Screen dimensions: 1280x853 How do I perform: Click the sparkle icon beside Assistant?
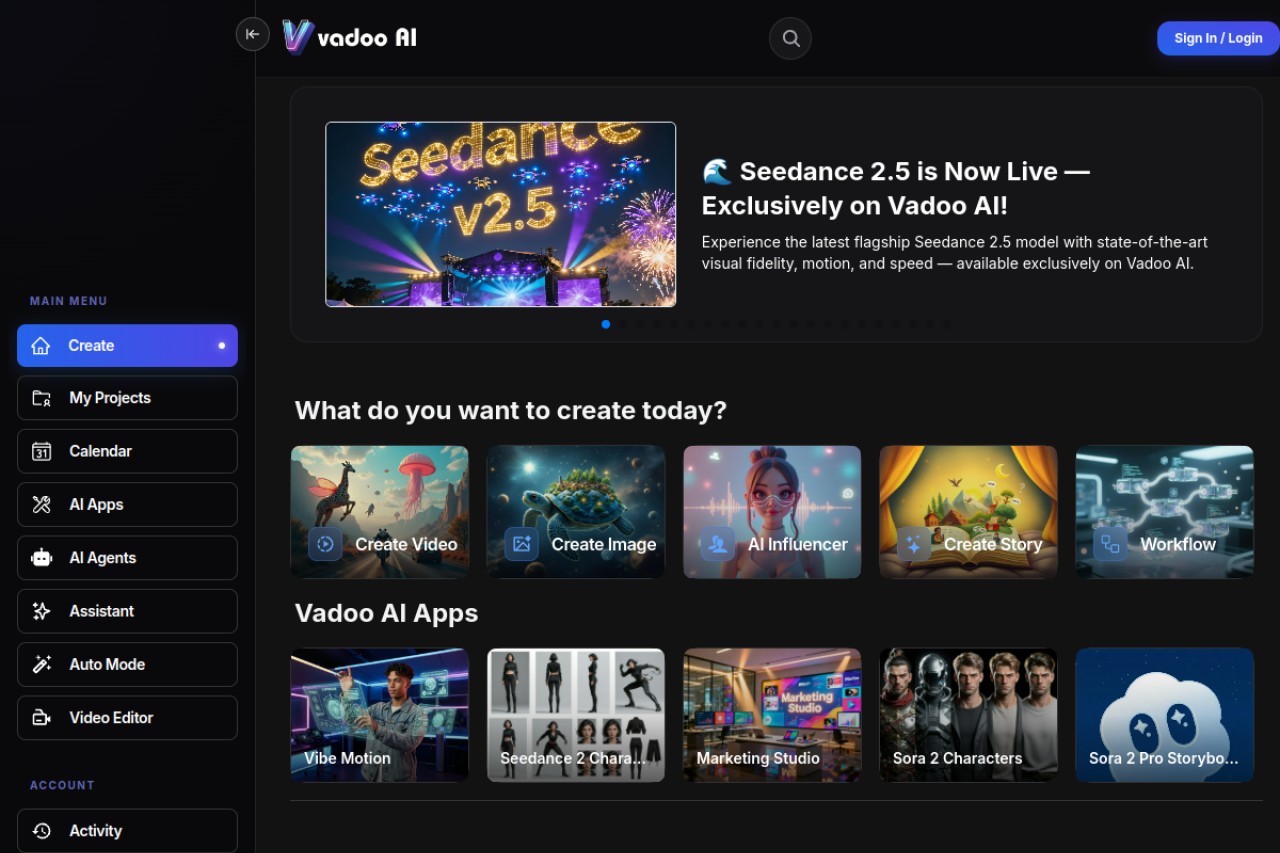[x=41, y=611]
